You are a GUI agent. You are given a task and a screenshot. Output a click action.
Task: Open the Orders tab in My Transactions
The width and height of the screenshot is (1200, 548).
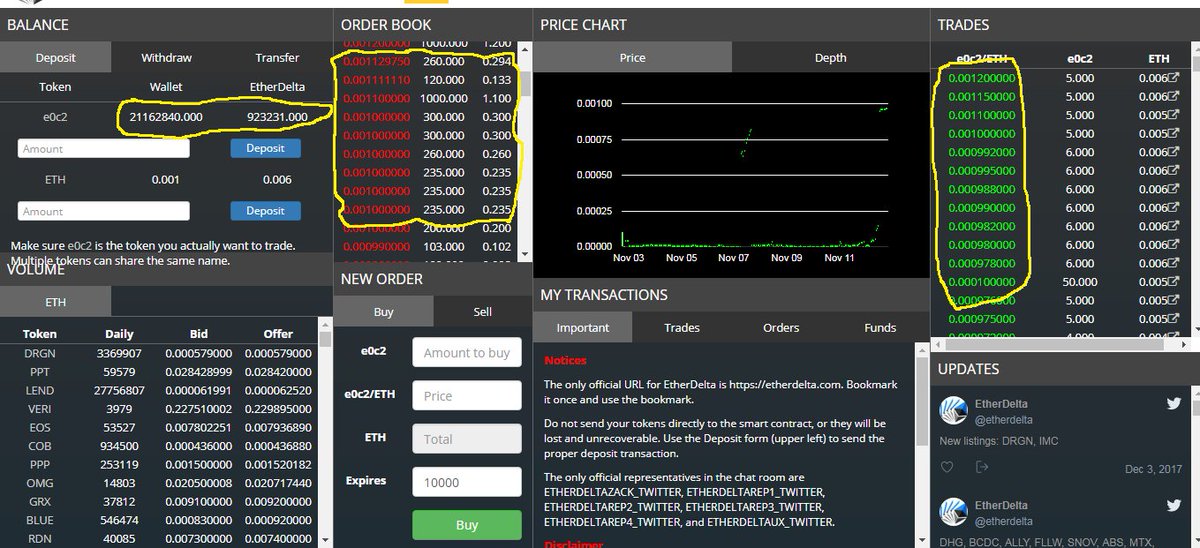coord(781,327)
